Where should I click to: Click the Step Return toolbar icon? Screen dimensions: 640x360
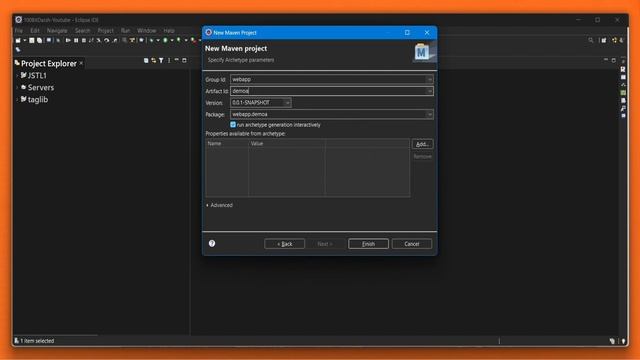pyautogui.click(x=115, y=40)
